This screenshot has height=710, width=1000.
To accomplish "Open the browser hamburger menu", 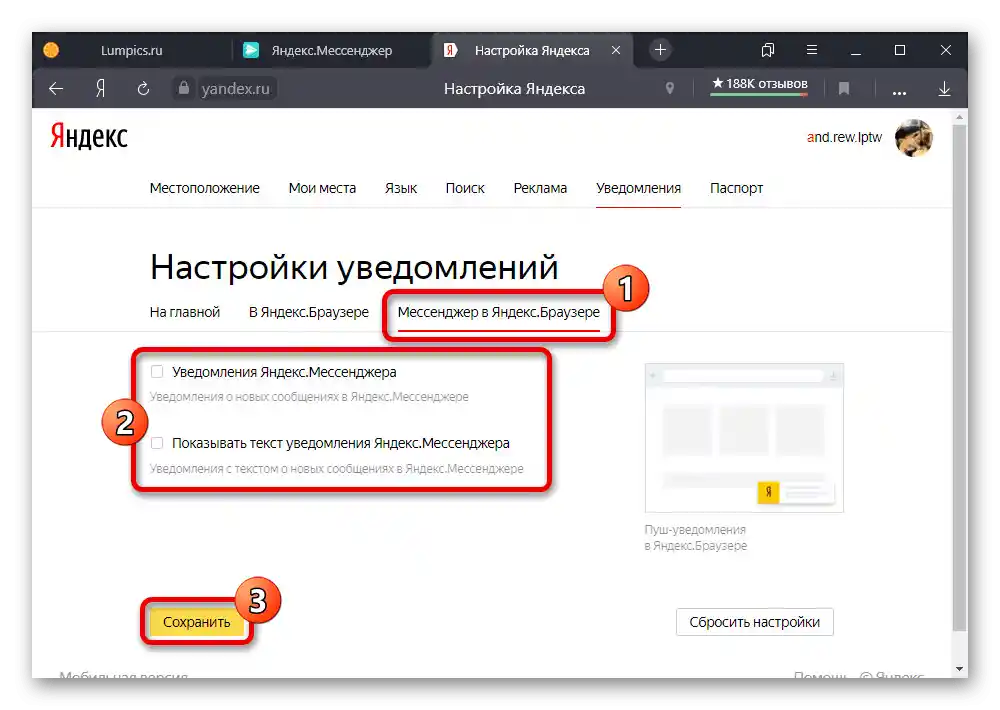I will point(812,49).
